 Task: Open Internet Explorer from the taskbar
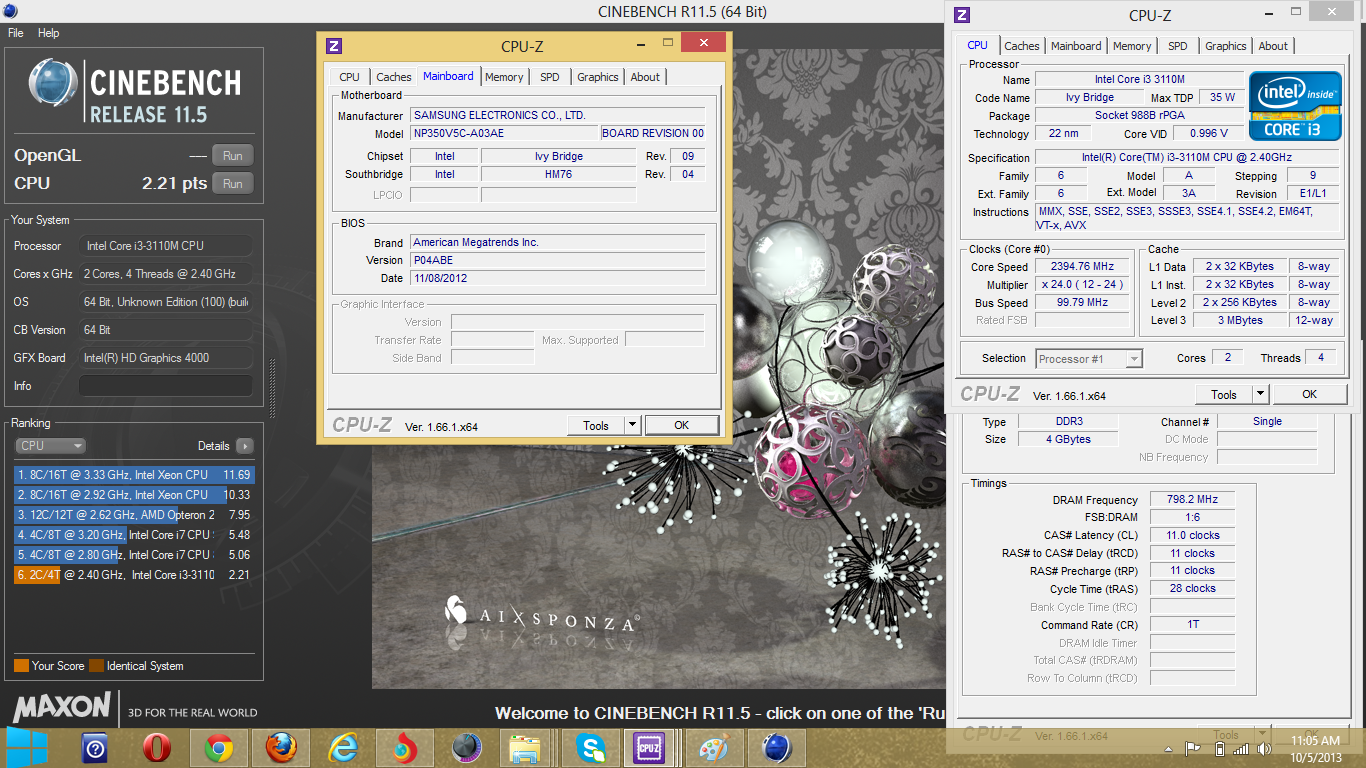coord(343,748)
